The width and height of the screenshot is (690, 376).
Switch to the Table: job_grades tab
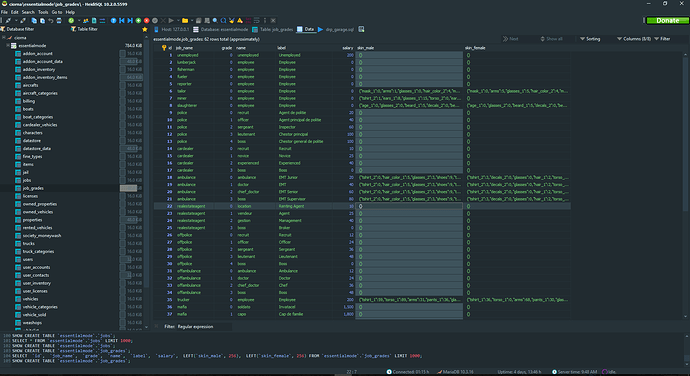coord(272,29)
